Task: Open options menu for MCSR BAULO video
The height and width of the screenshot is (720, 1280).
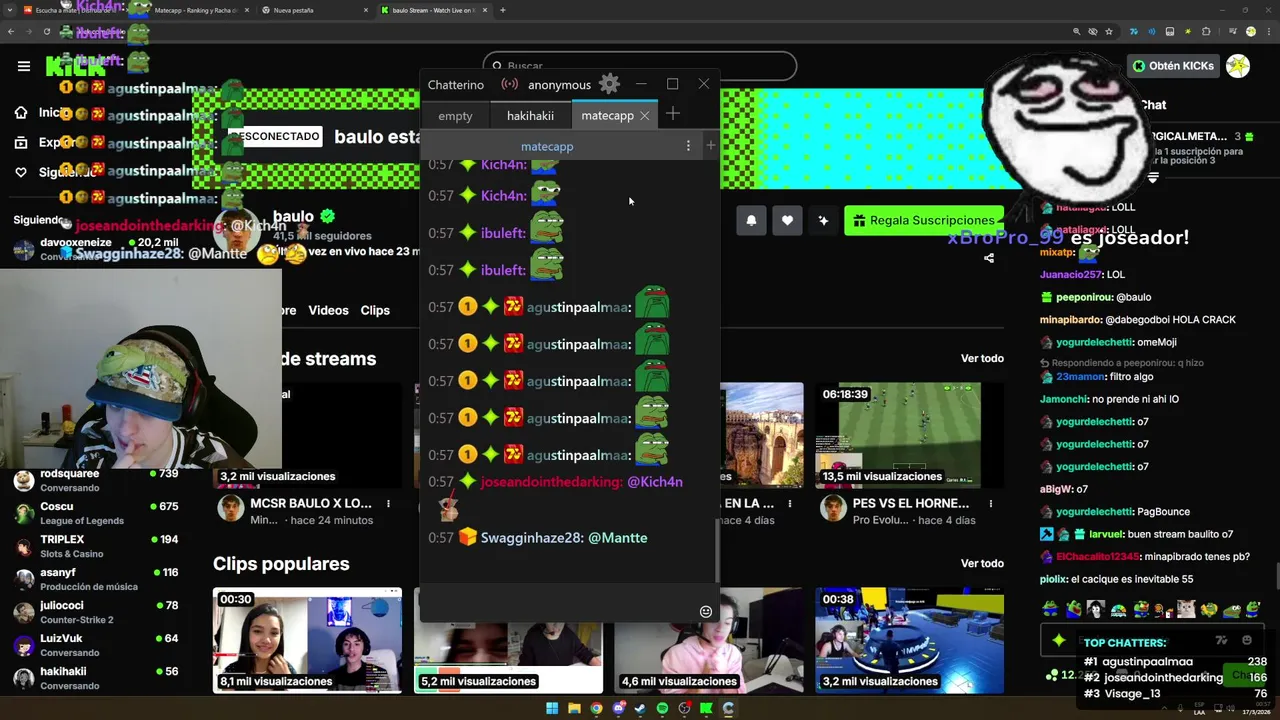Action: [x=388, y=503]
